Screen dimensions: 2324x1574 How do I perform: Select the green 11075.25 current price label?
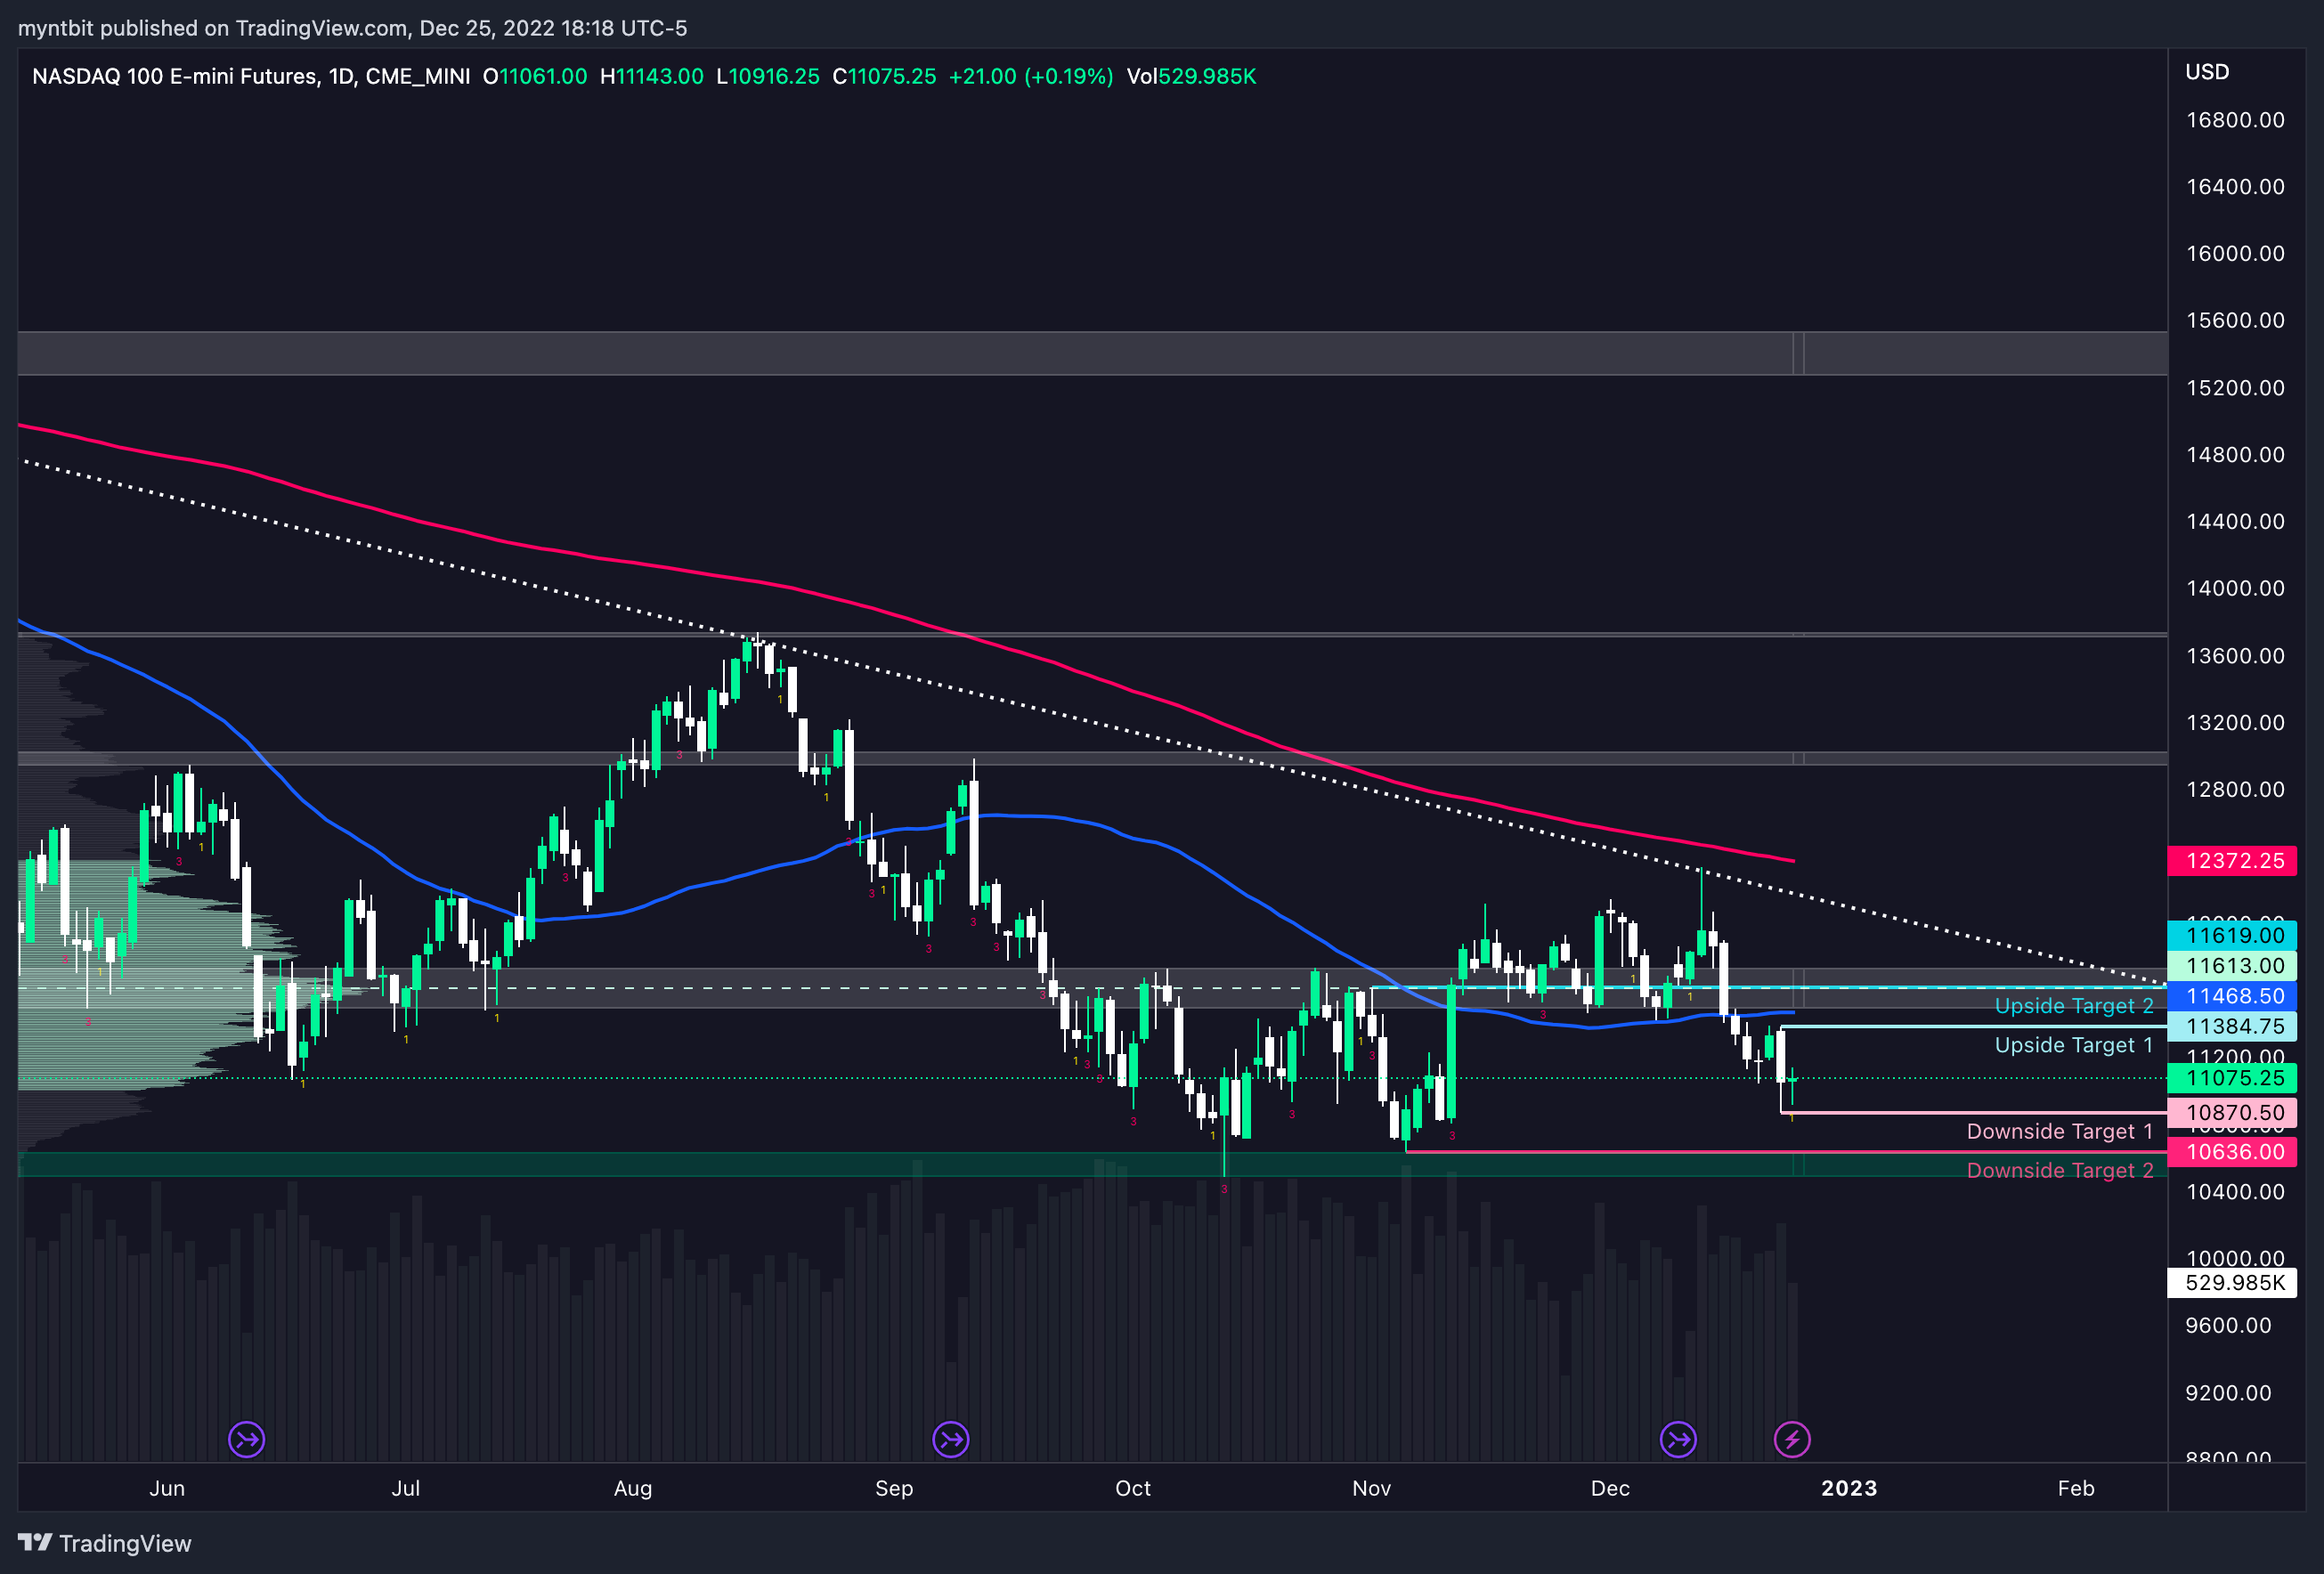[x=2234, y=1078]
